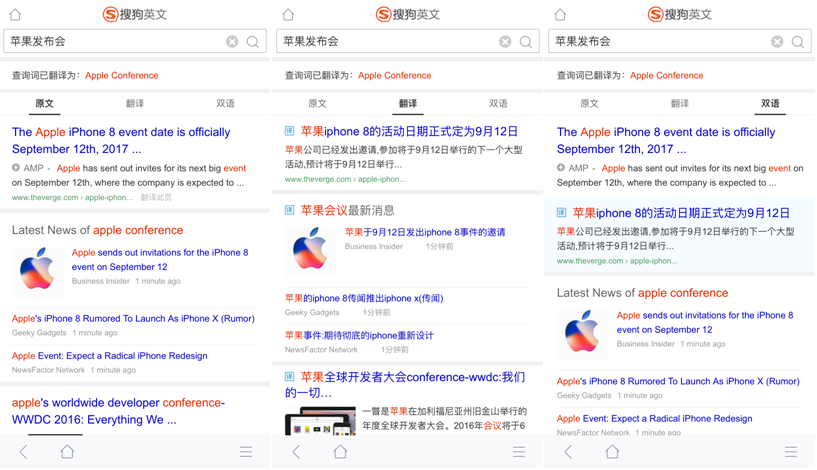The height and width of the screenshot is (470, 817).
Task: Click translation icon beside 苹果全球开发者大会 title
Action: [290, 376]
